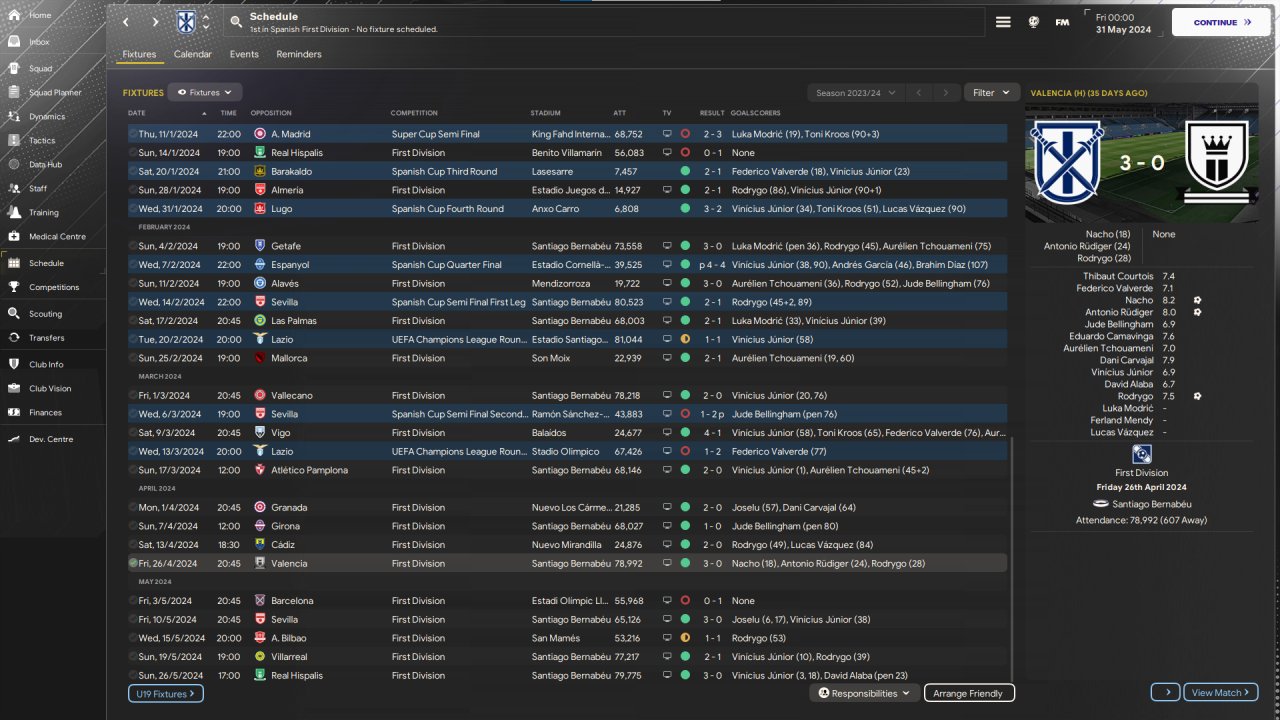Open the Data Hub sidebar icon
This screenshot has height=720, width=1280.
14,164
